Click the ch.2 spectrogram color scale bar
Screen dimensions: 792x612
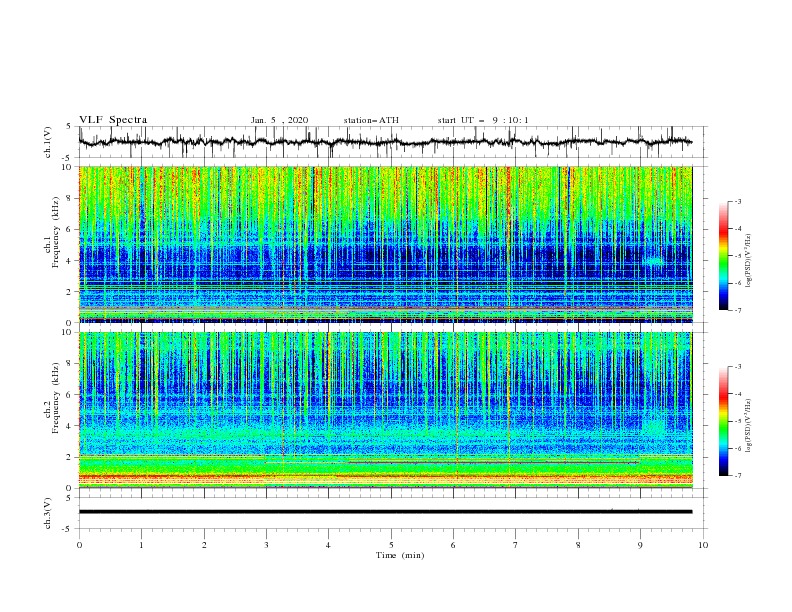pyautogui.click(x=723, y=421)
